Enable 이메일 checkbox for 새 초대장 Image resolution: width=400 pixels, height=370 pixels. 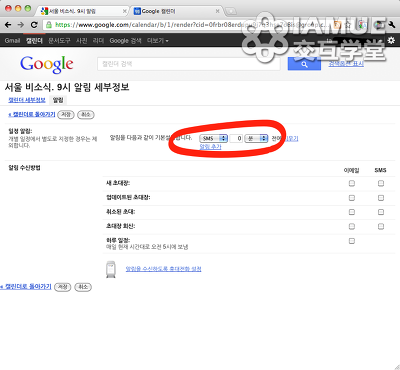point(352,183)
